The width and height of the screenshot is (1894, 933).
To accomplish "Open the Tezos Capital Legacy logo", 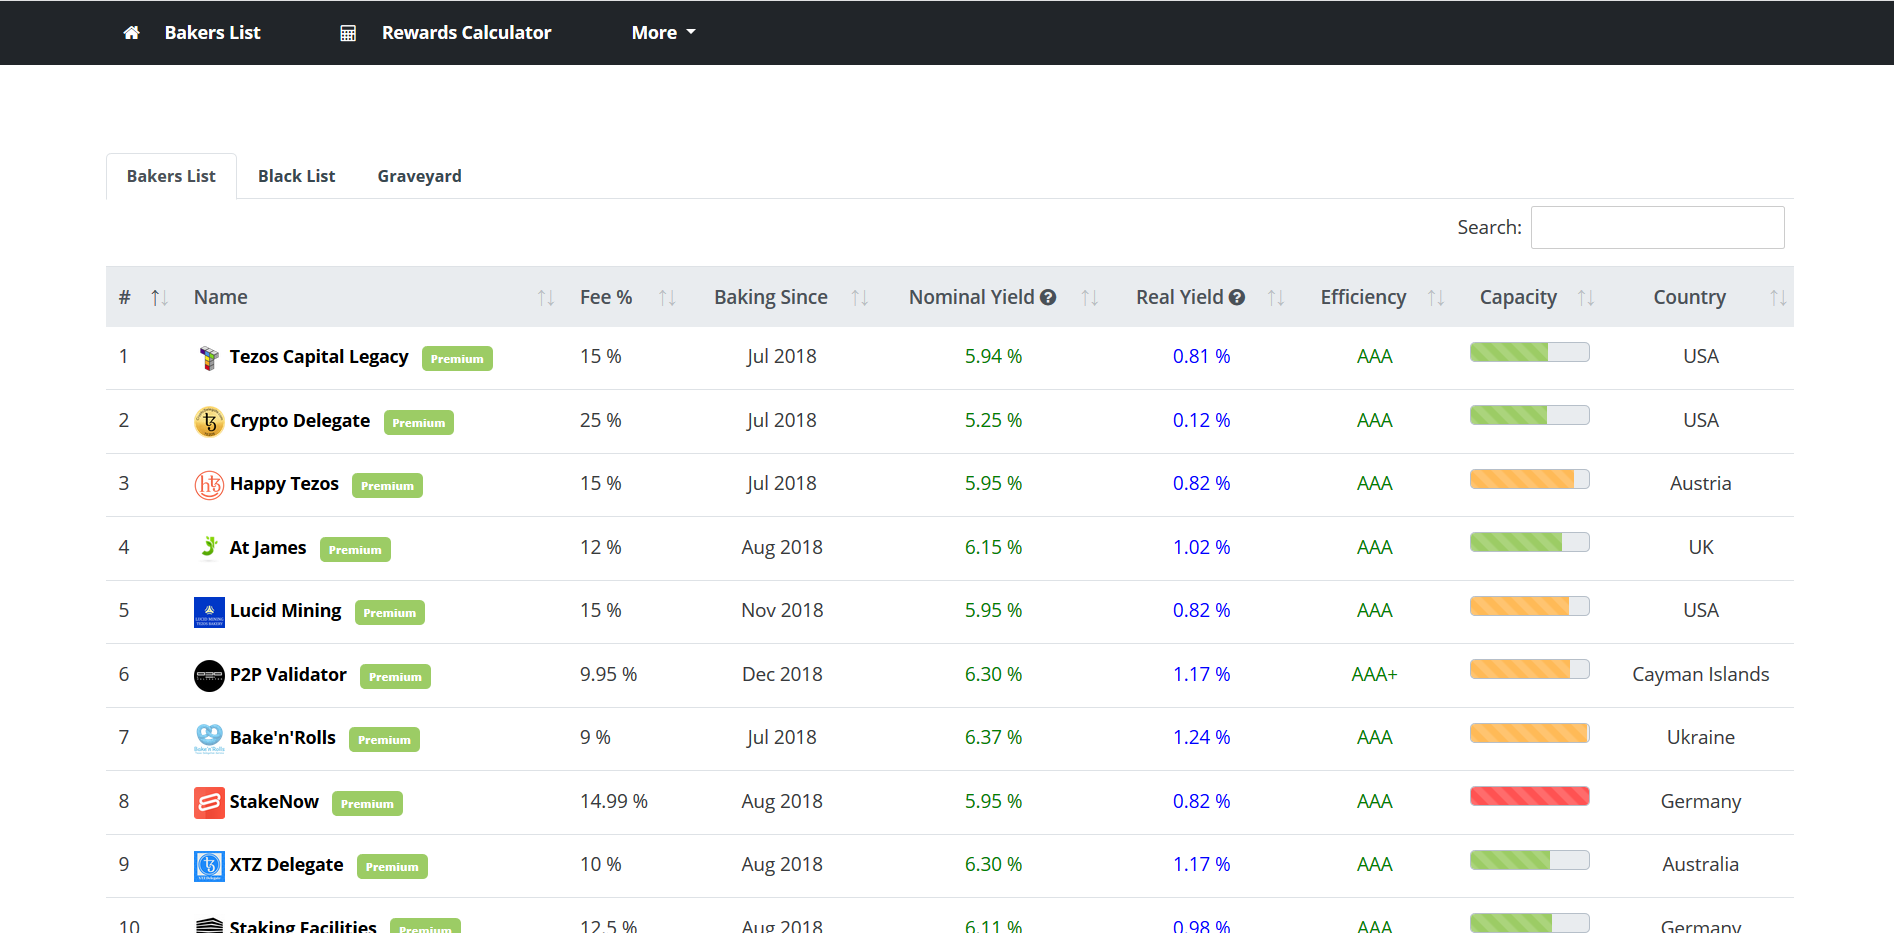I will (x=209, y=358).
